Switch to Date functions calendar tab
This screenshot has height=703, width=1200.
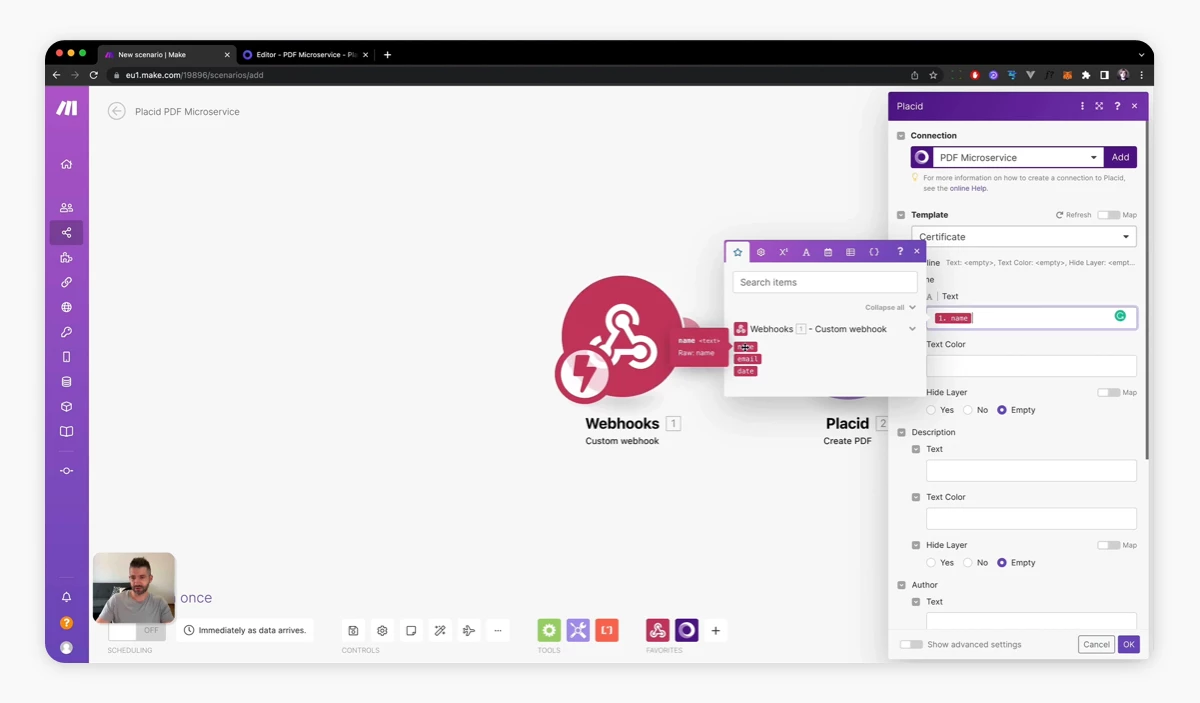pos(828,252)
